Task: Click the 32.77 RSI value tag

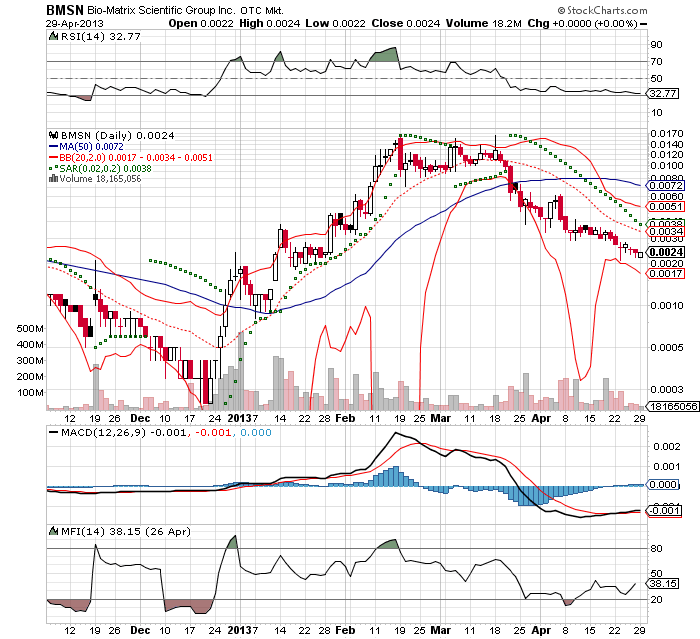Action: point(663,94)
